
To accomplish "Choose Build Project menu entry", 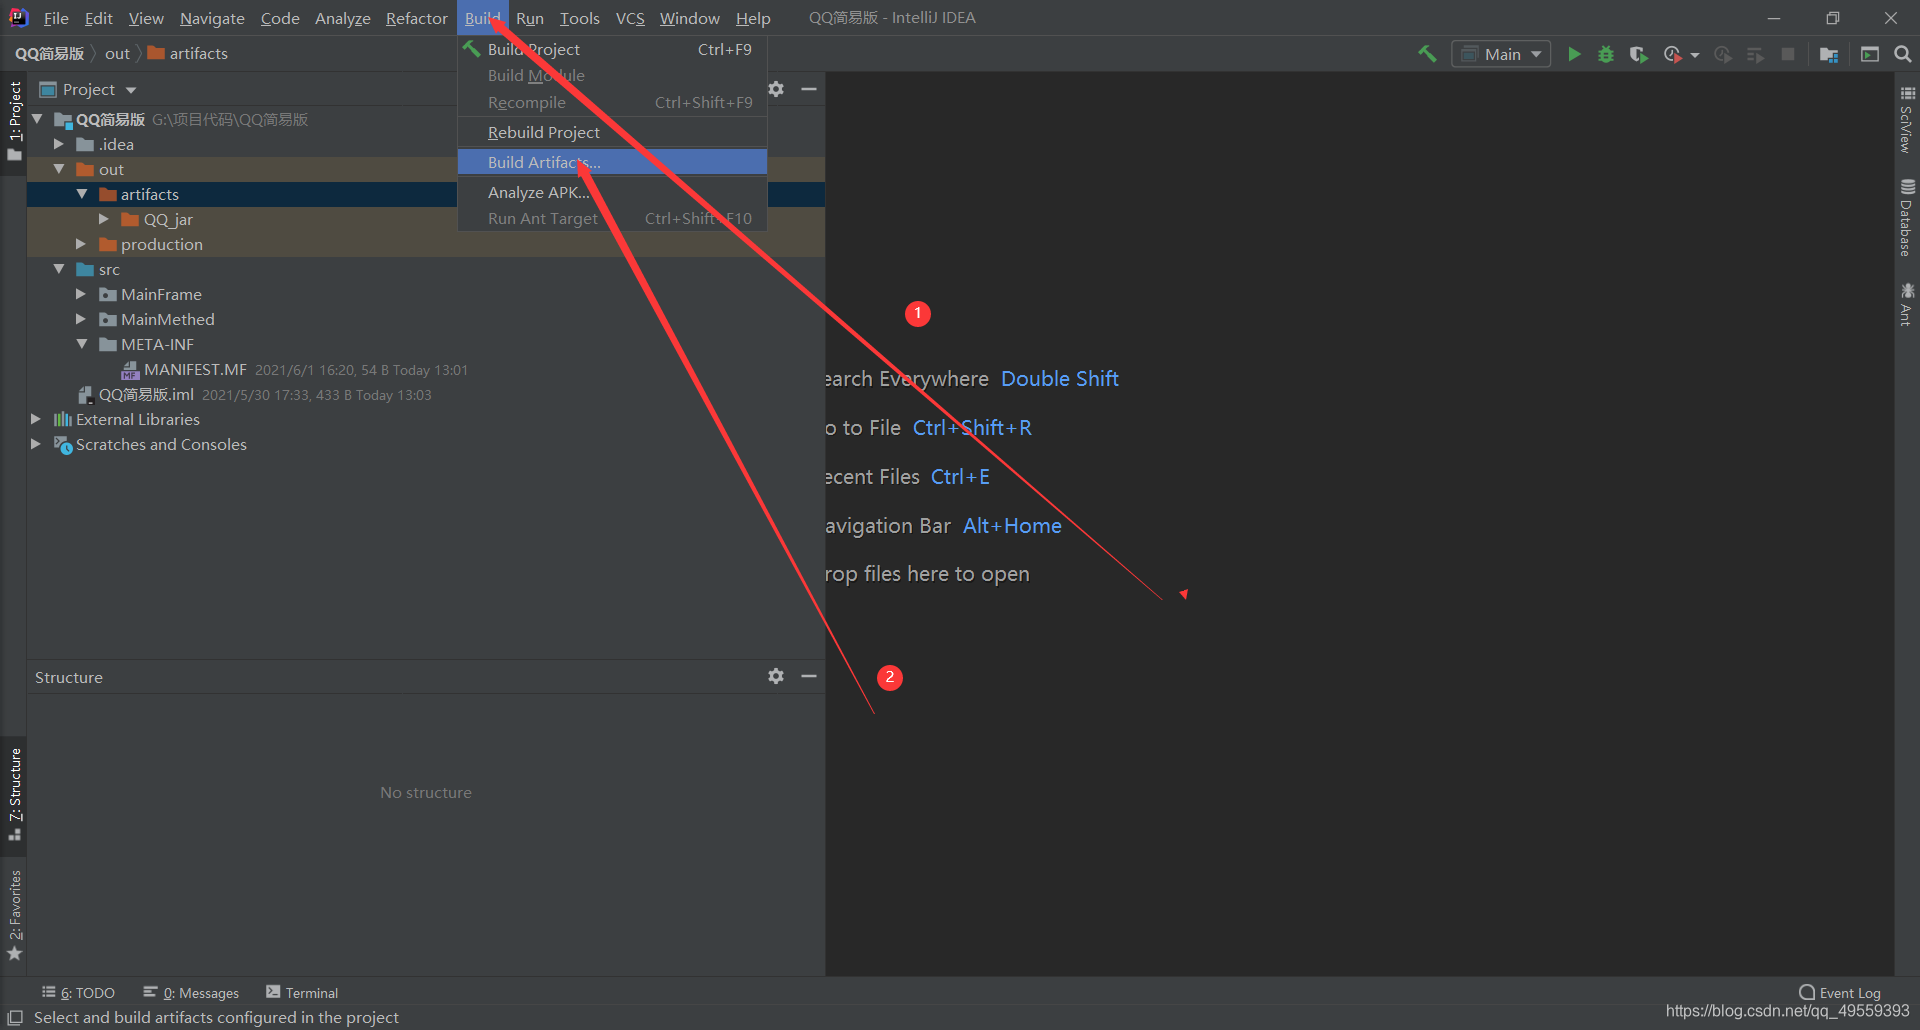I will click(612, 49).
